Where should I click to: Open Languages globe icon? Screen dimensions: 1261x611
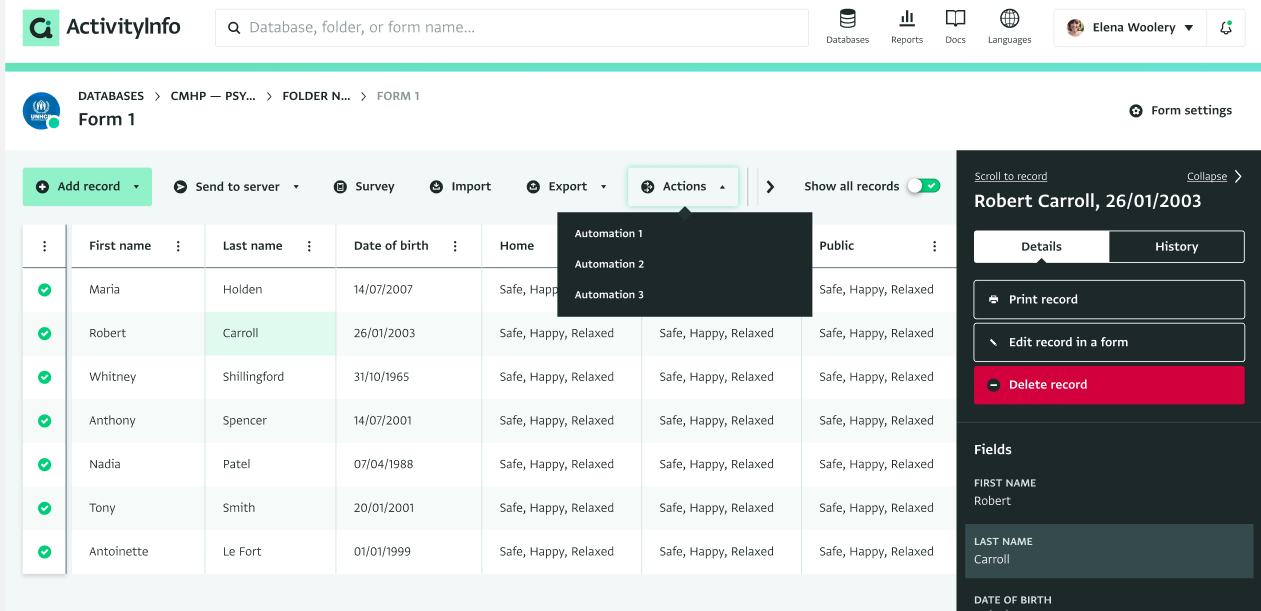1009,20
